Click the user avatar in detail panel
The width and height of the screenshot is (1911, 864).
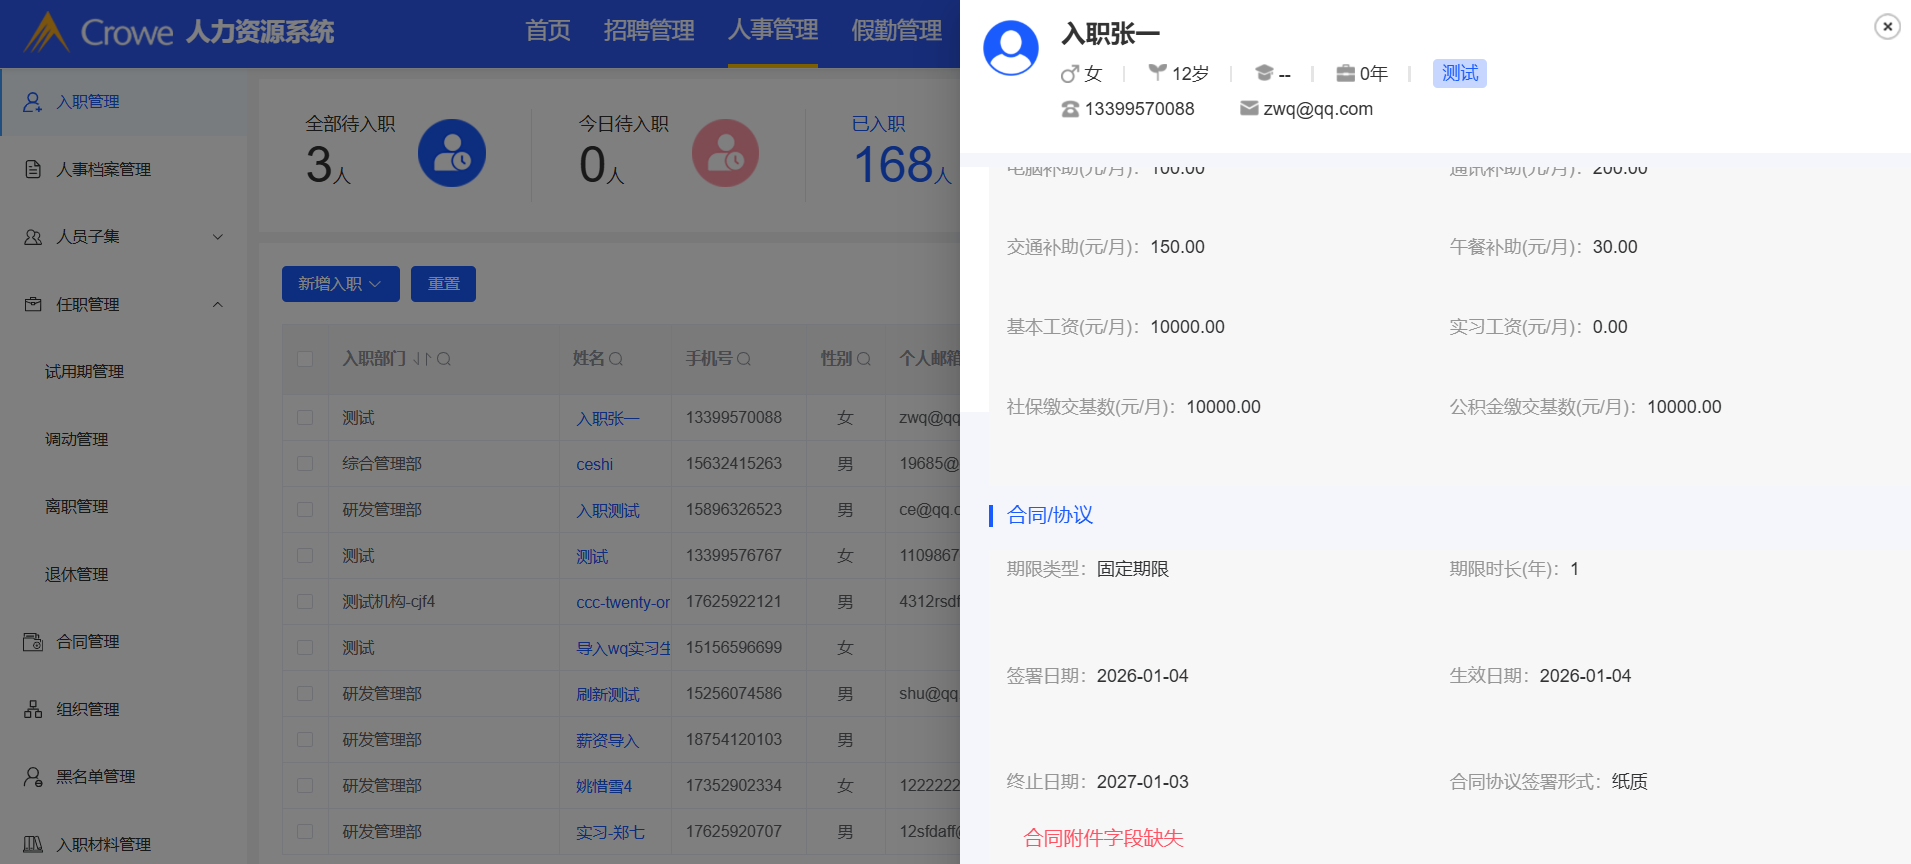click(1011, 48)
